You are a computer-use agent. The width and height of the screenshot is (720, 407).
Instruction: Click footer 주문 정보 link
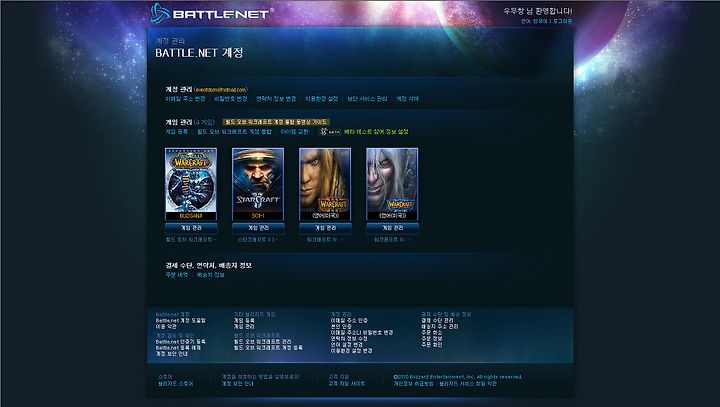pyautogui.click(x=432, y=339)
